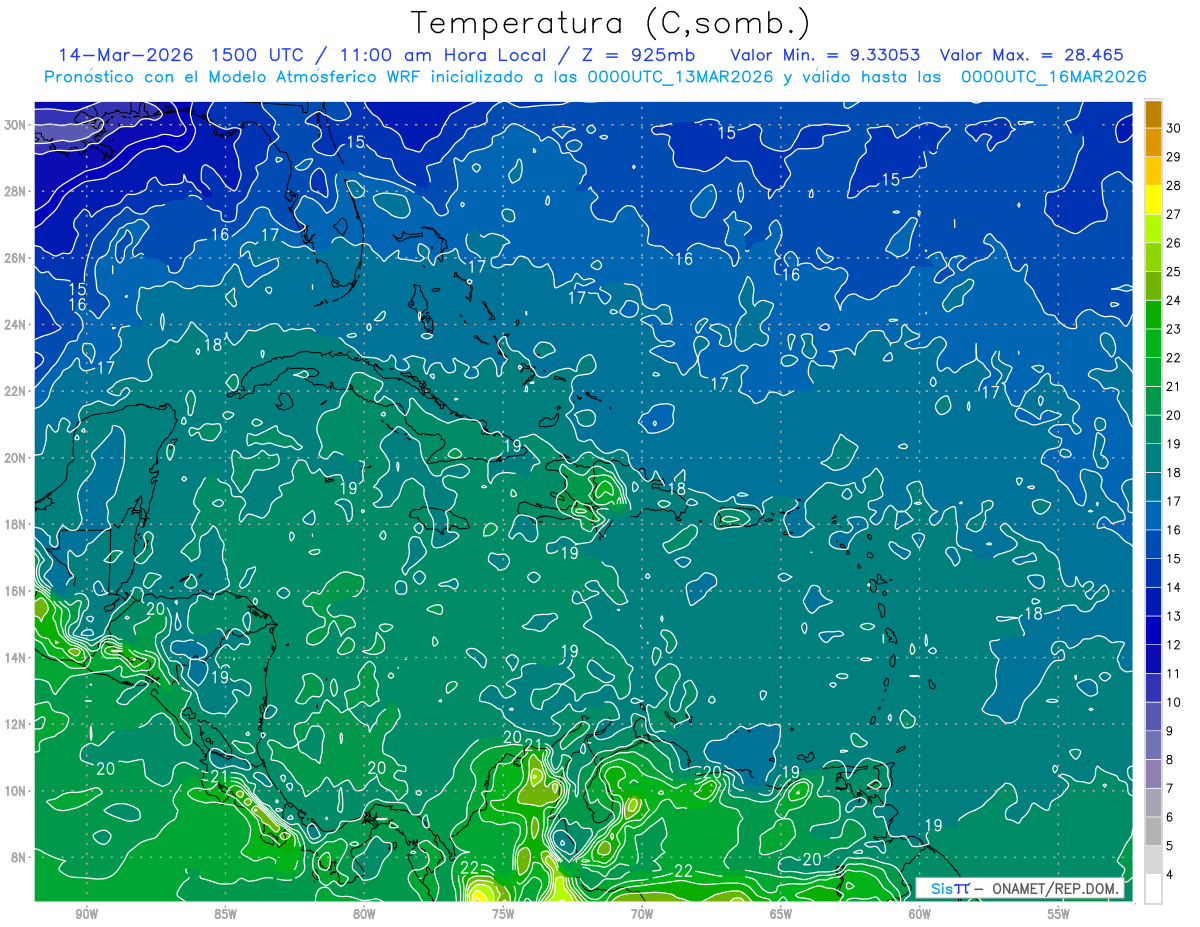
Task: Click legend value 9 on color scale
Action: tap(1172, 732)
